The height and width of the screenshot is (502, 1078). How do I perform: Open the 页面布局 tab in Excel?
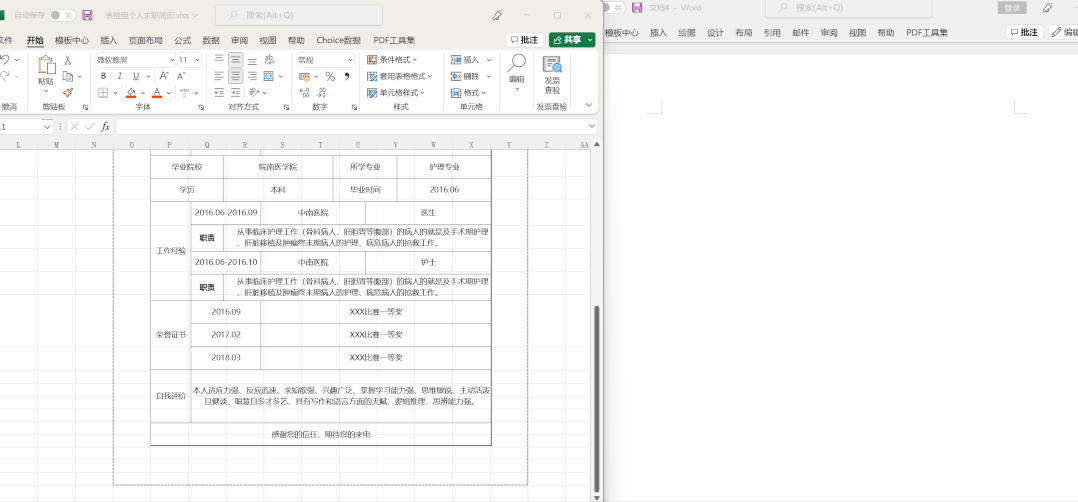tap(145, 41)
